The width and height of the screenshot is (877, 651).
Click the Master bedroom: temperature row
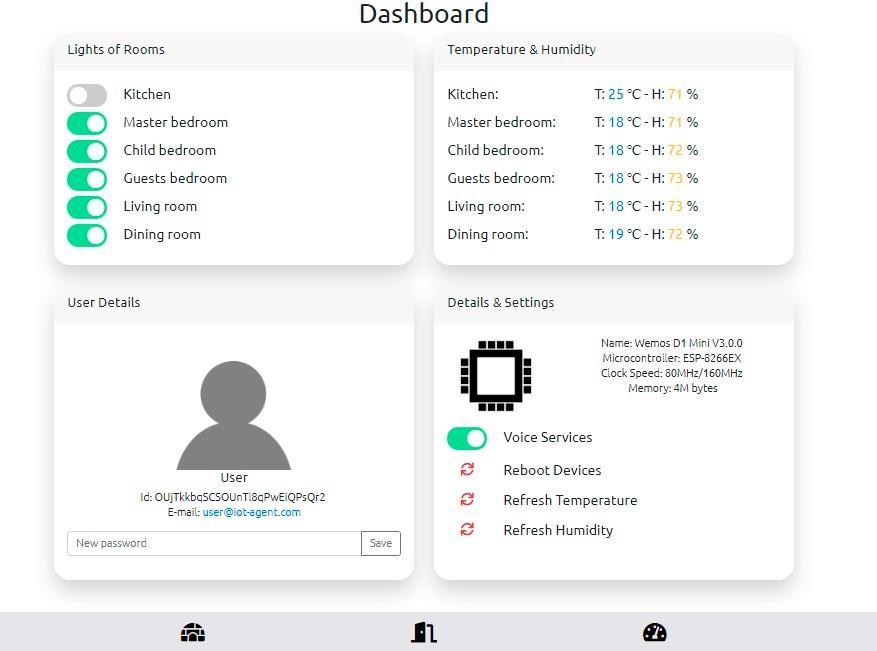point(573,122)
